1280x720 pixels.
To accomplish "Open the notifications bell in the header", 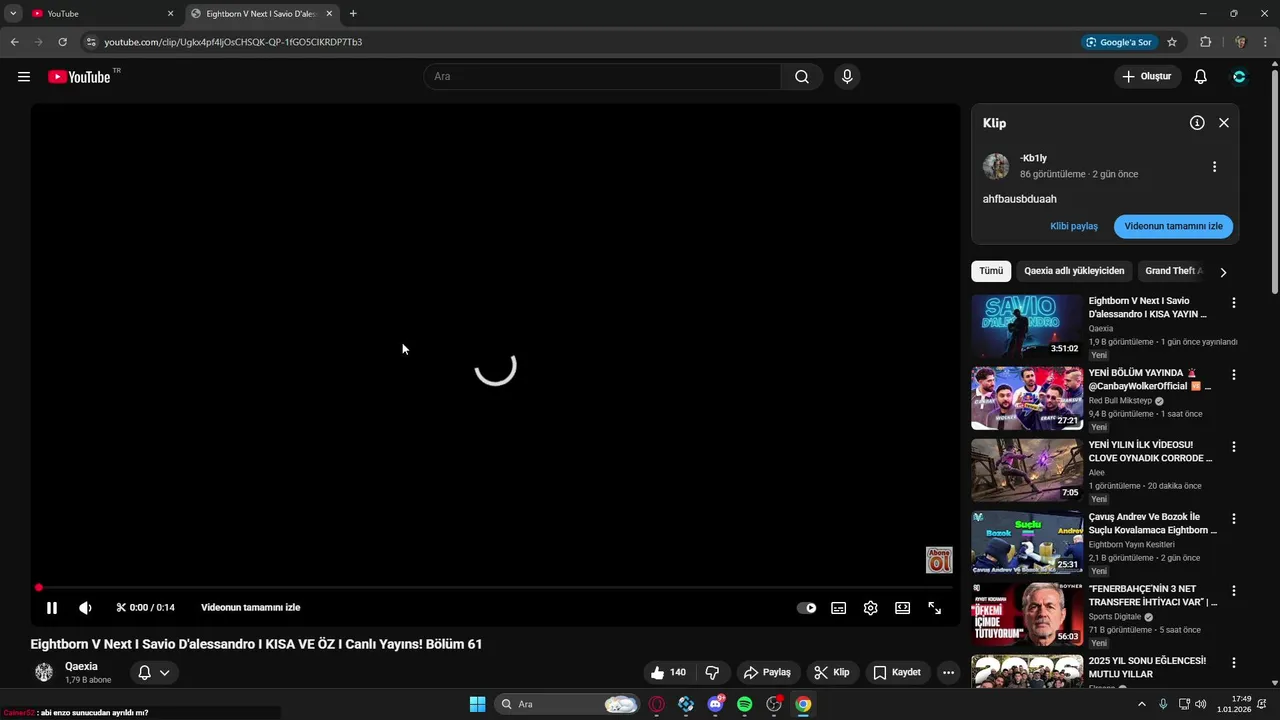I will (1201, 77).
